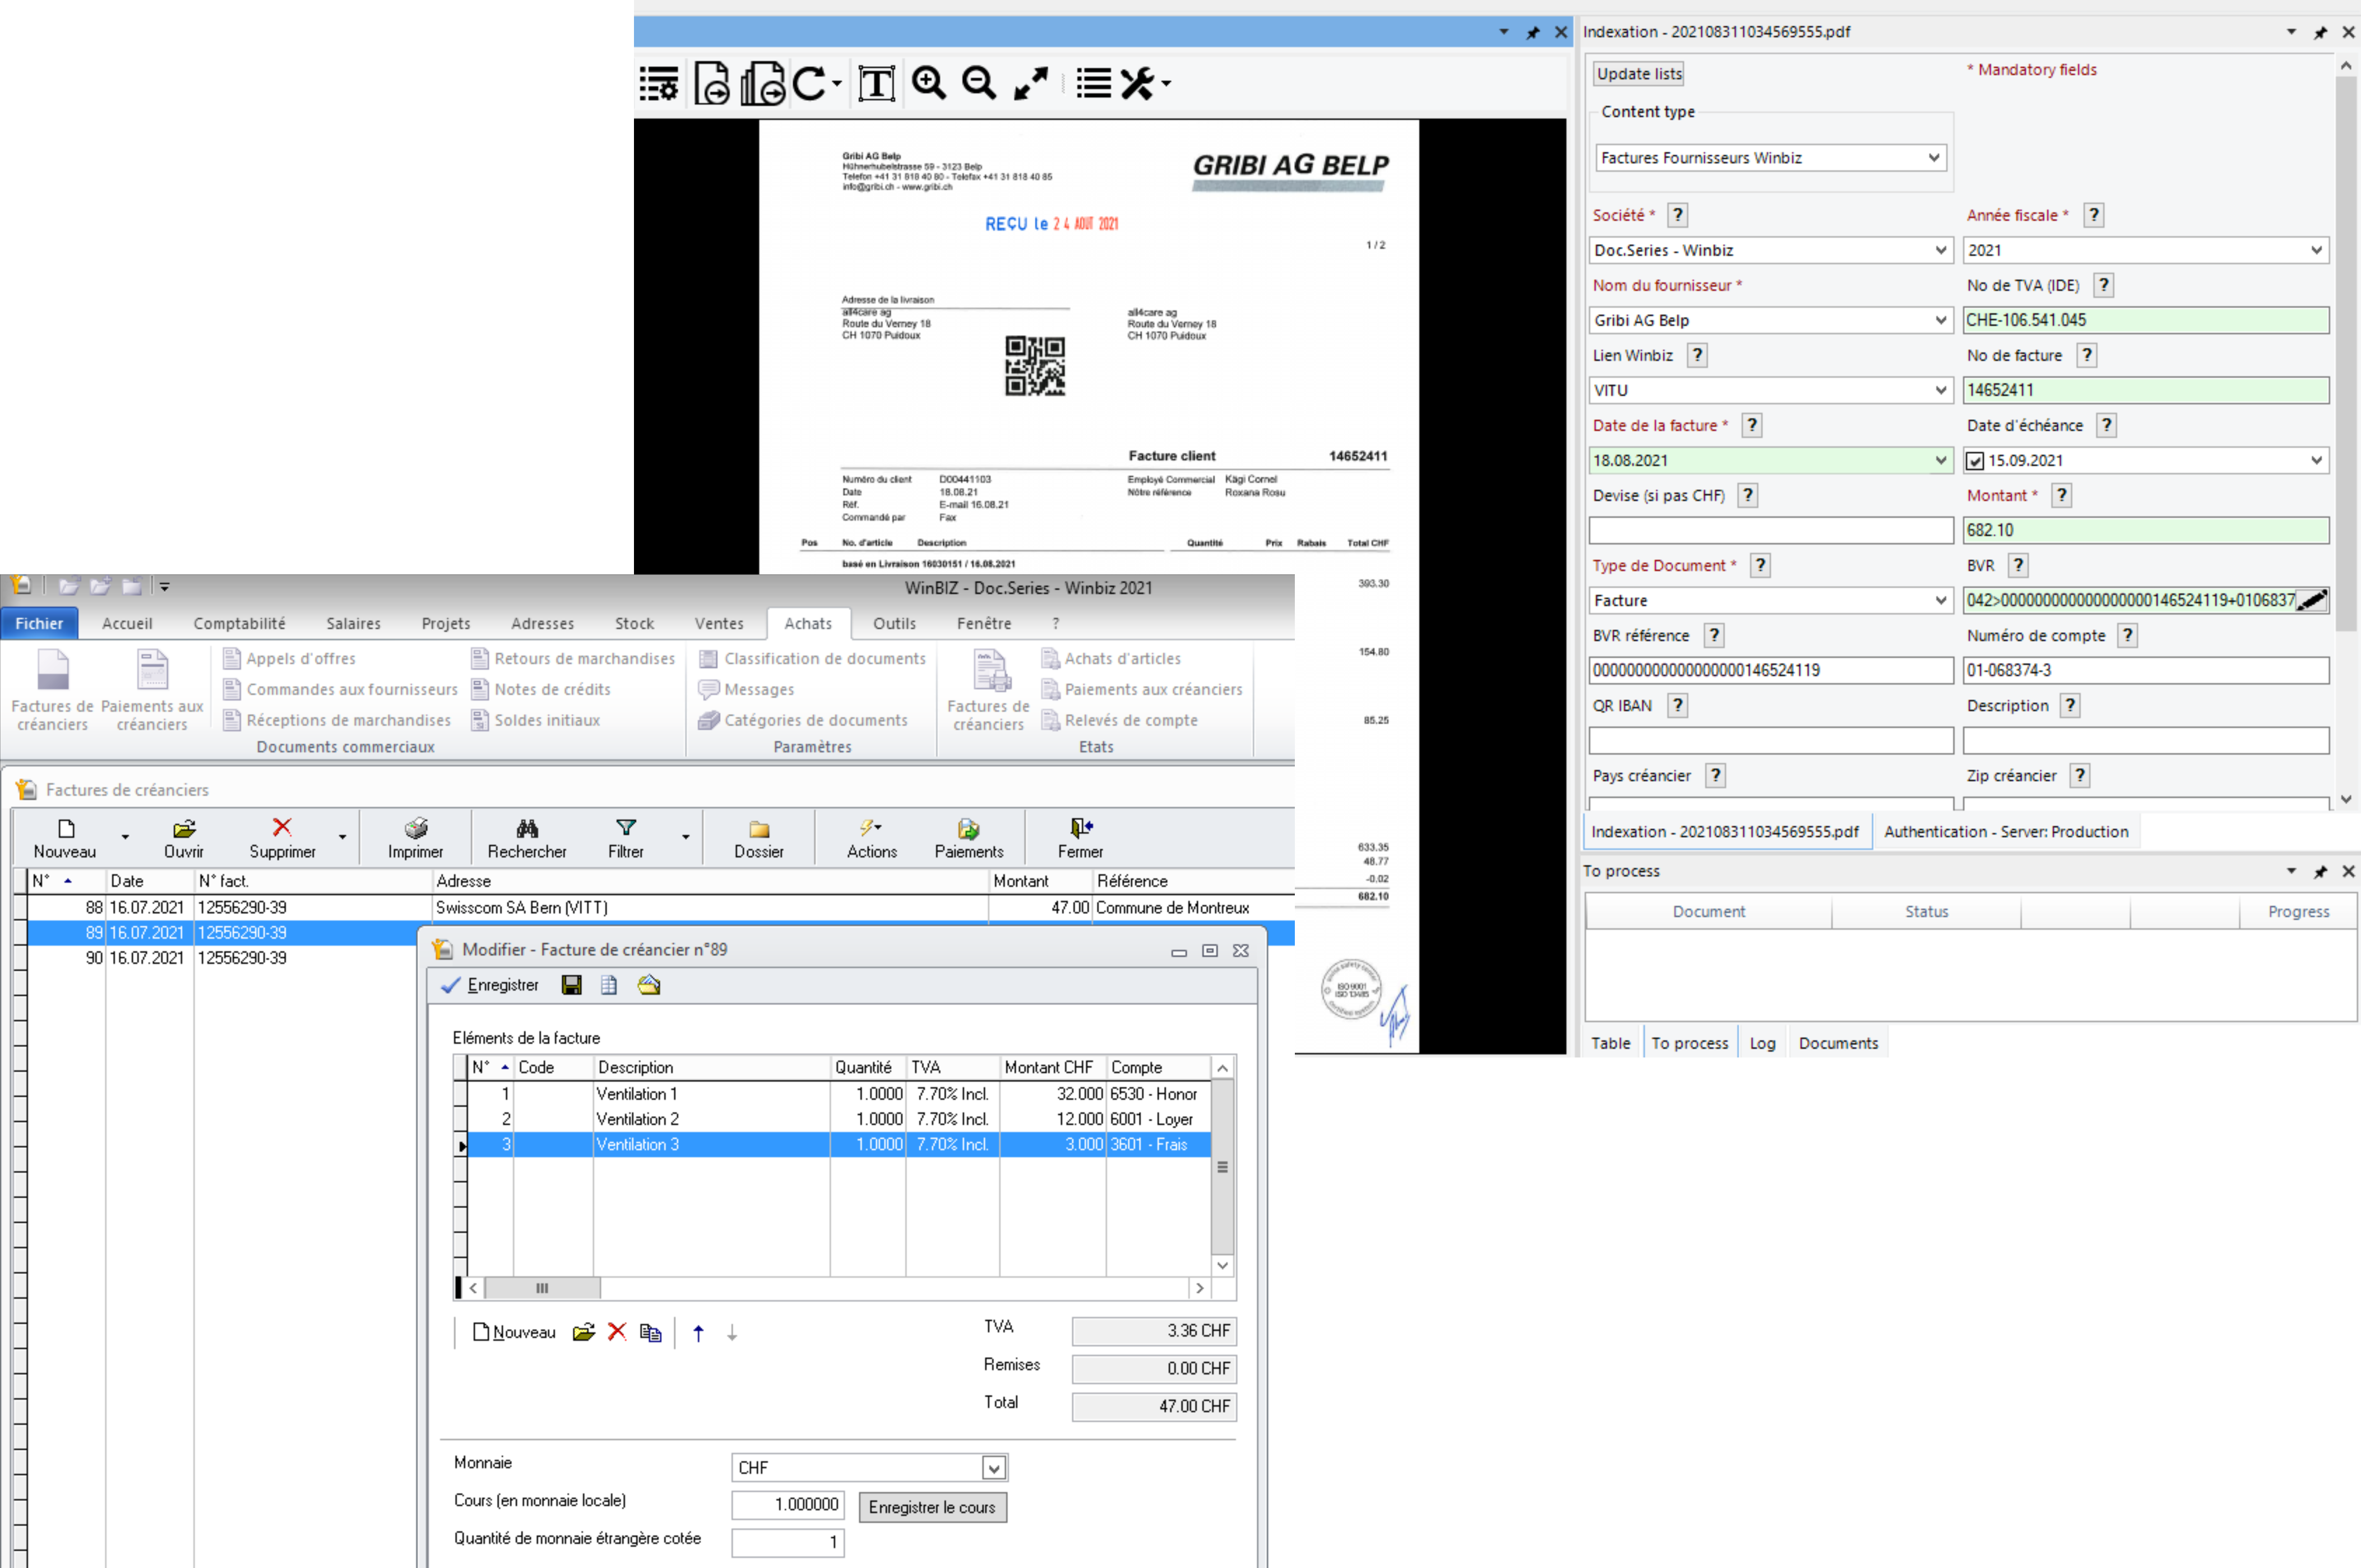Open the Date de la facture dropdown
This screenshot has height=1568, width=2361.
1941,460
